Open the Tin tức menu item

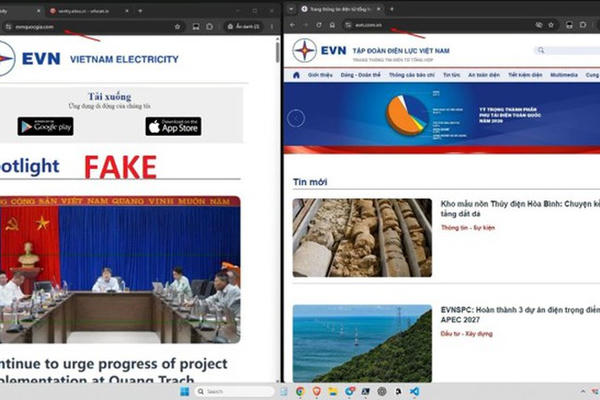click(x=452, y=75)
